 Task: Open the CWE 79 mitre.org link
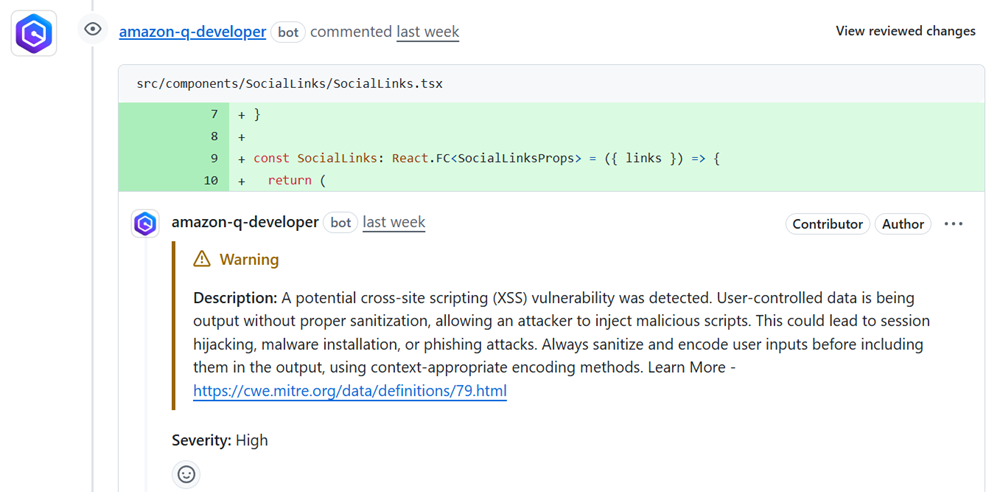[350, 392]
